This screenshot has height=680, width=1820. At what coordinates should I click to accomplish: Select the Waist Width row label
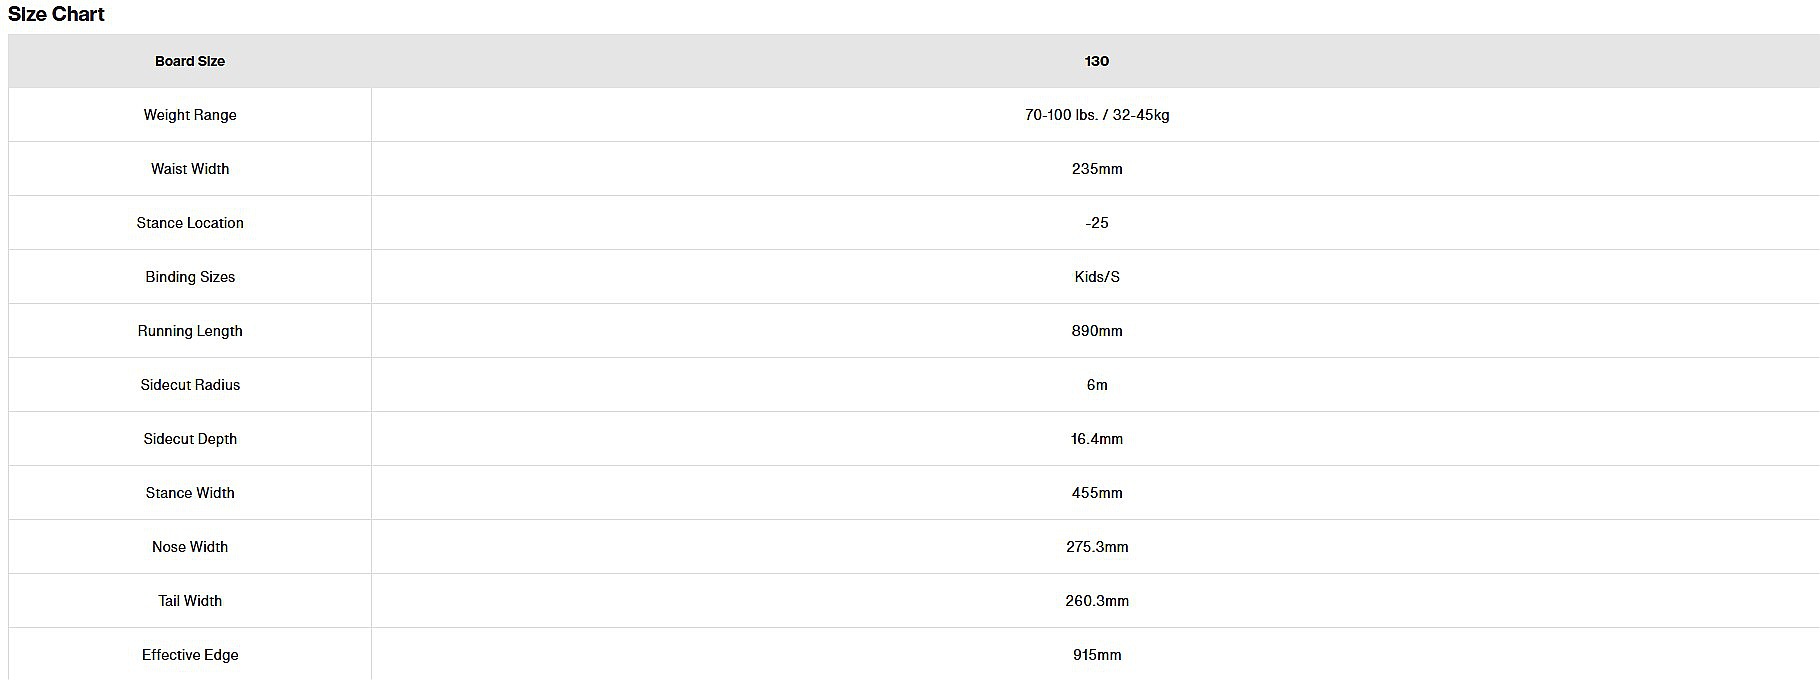pos(190,169)
